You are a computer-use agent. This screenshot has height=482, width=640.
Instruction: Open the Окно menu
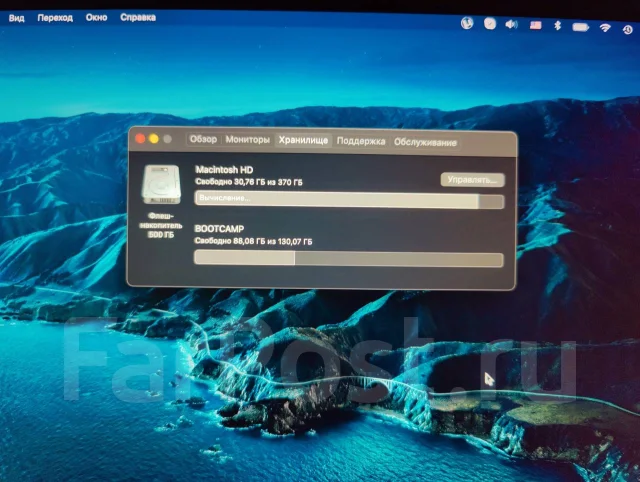click(x=96, y=17)
